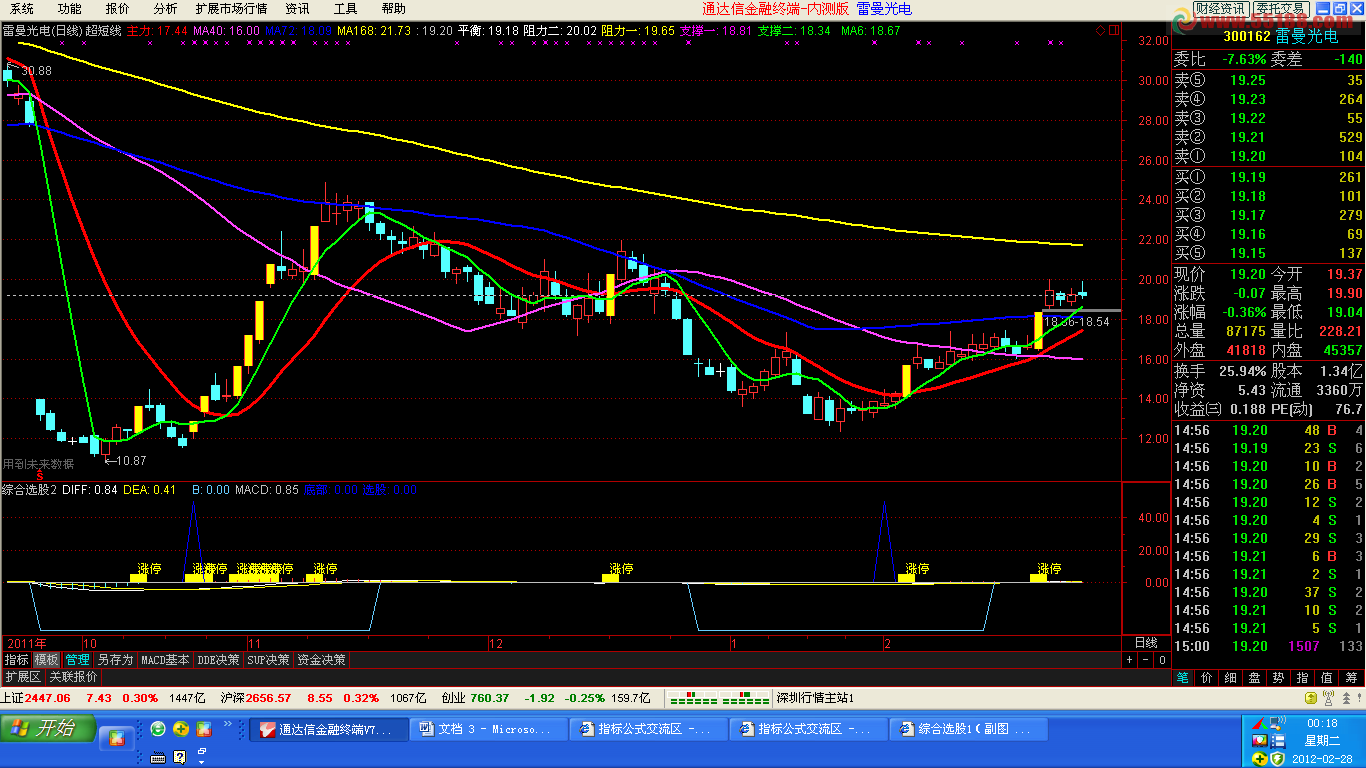Click the minus zoom button below 日线
The height and width of the screenshot is (768, 1366).
(x=1146, y=660)
